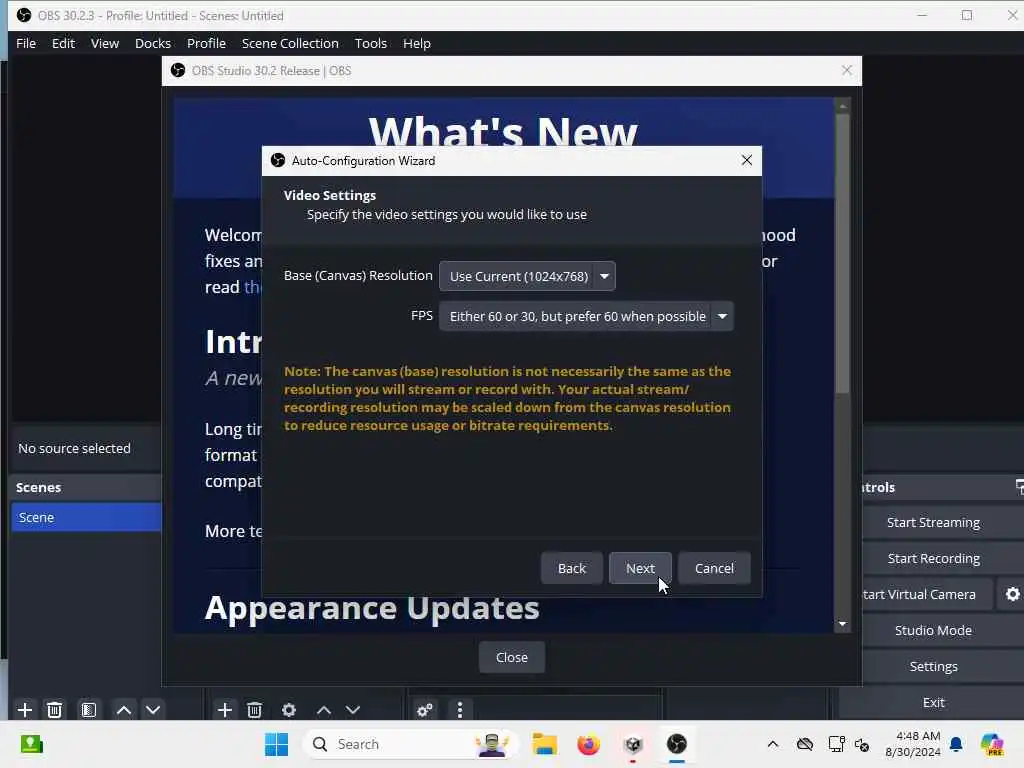The image size is (1024, 768).
Task: Open audio mixer advanced properties gears icon
Action: pos(424,710)
